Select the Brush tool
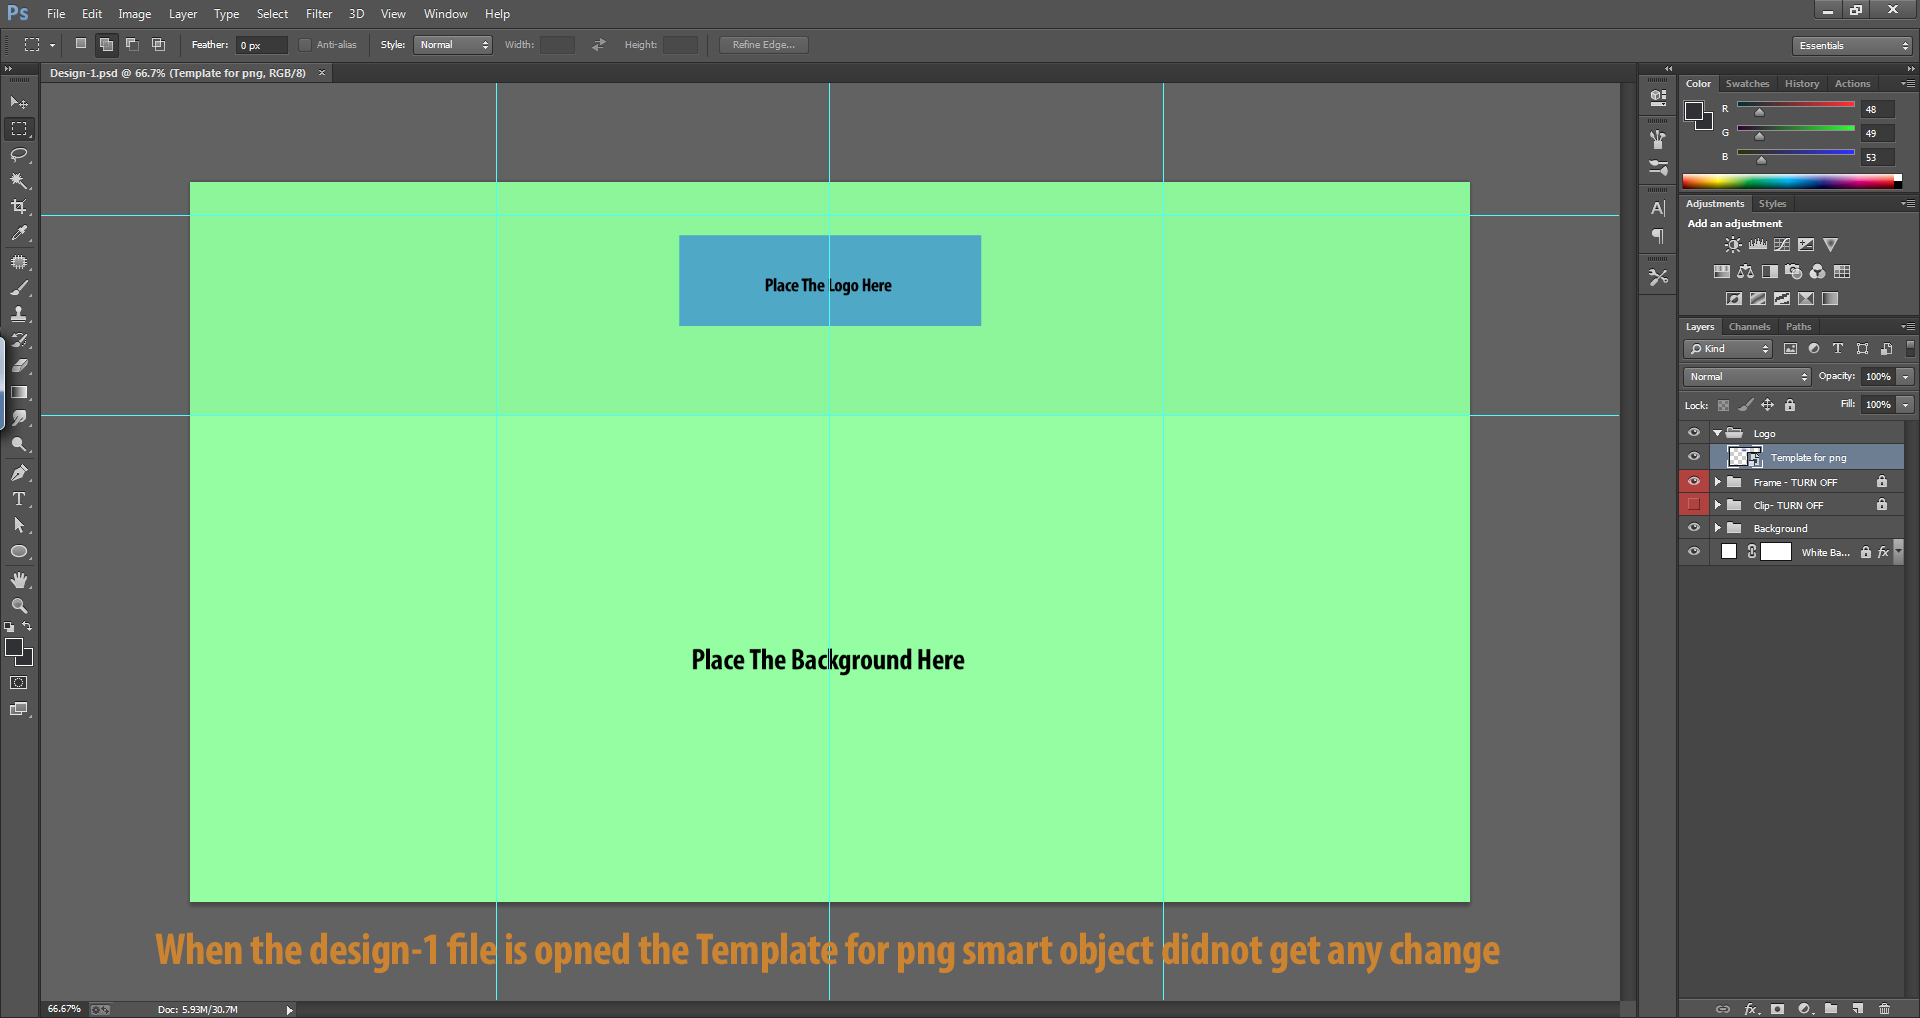The image size is (1920, 1018). (x=19, y=289)
